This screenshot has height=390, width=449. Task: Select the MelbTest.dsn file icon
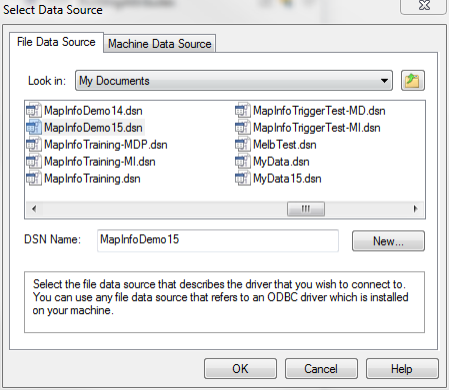[x=243, y=144]
